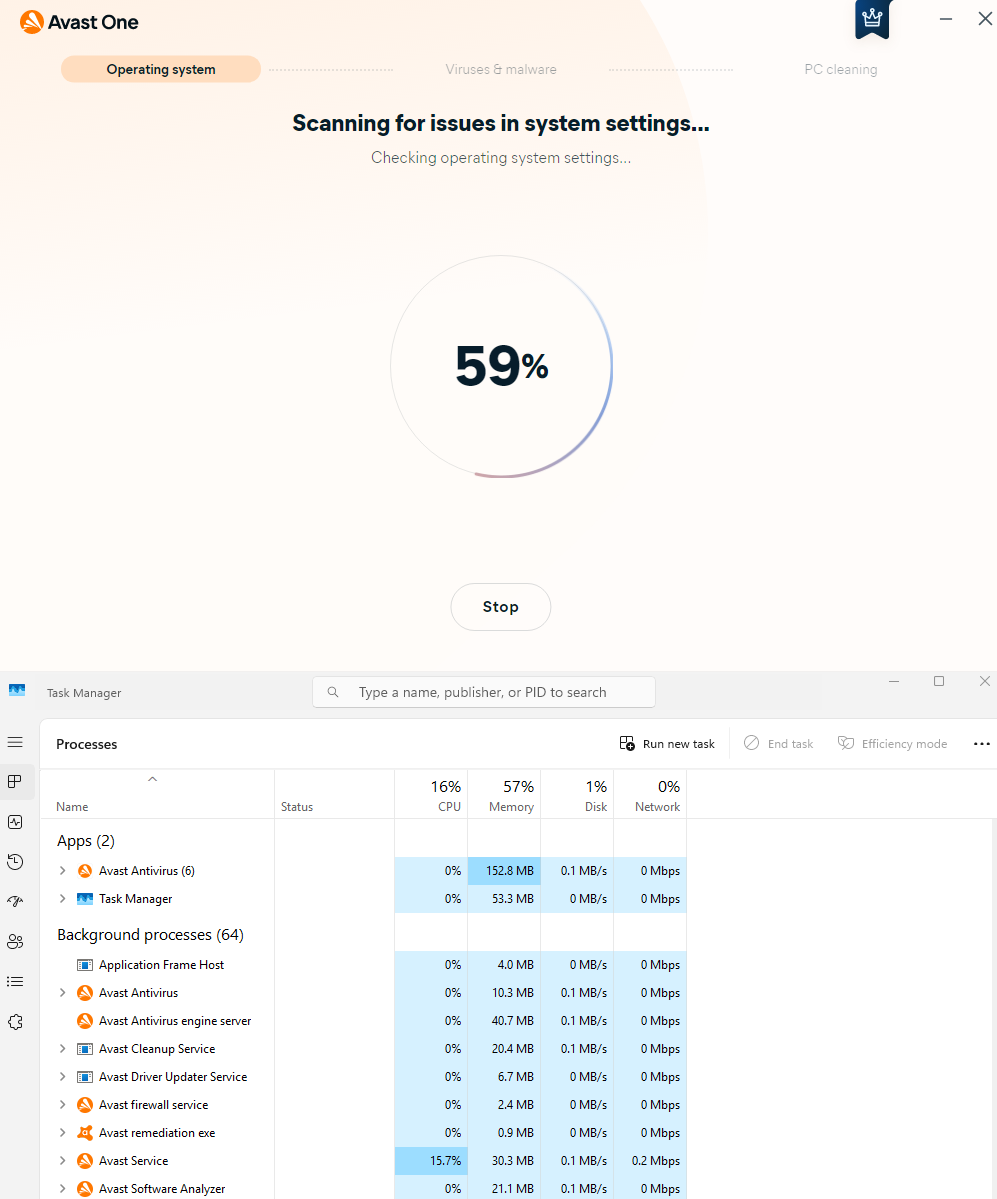The height and width of the screenshot is (1199, 997).
Task: Minimize the Task Manager window
Action: [894, 681]
